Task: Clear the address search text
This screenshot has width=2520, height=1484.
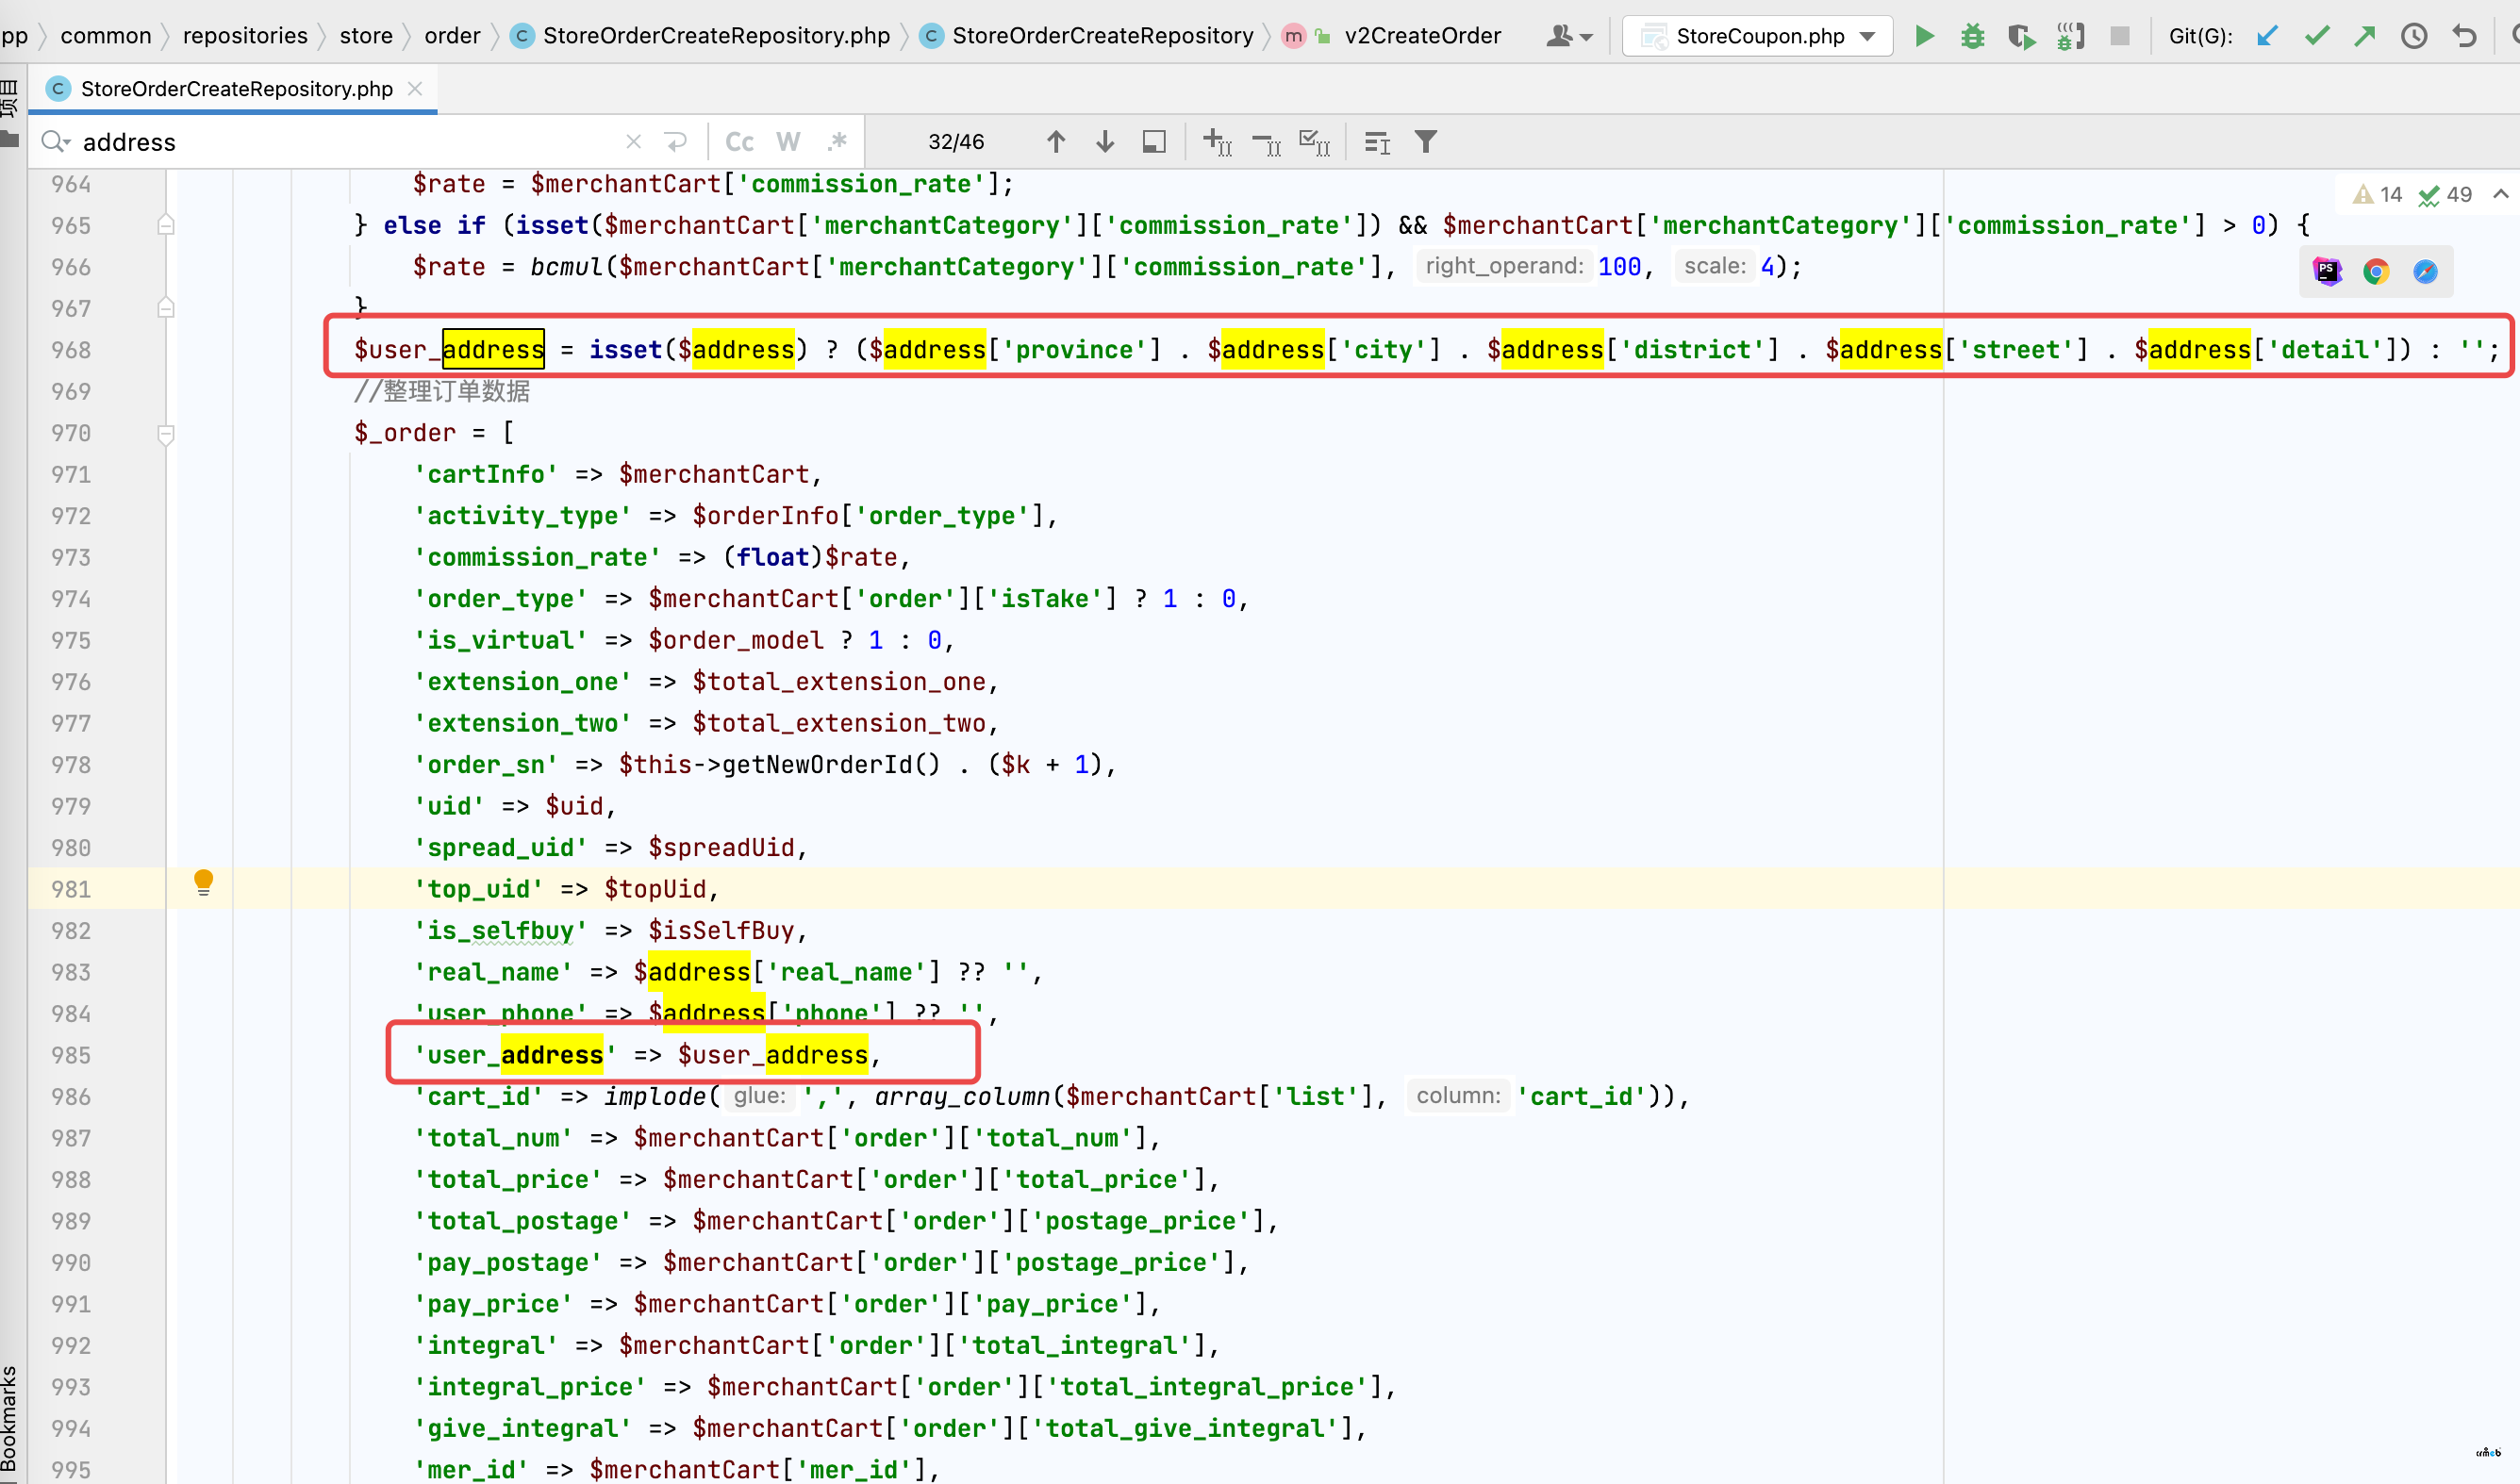Action: click(x=633, y=142)
